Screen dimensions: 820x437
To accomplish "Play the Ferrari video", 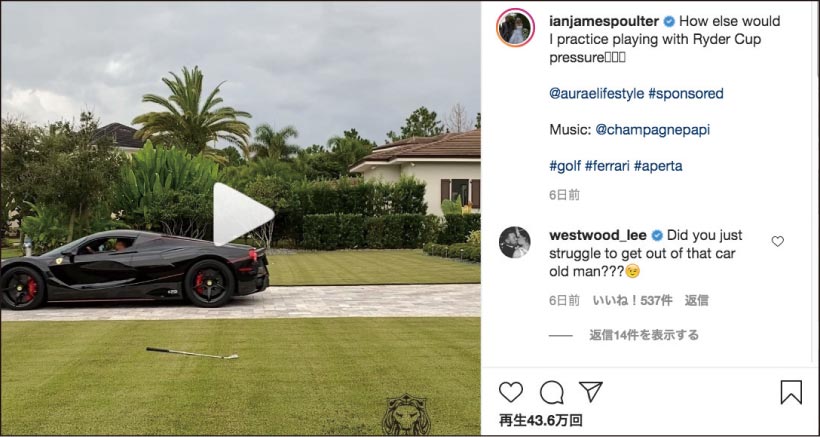I will [243, 214].
